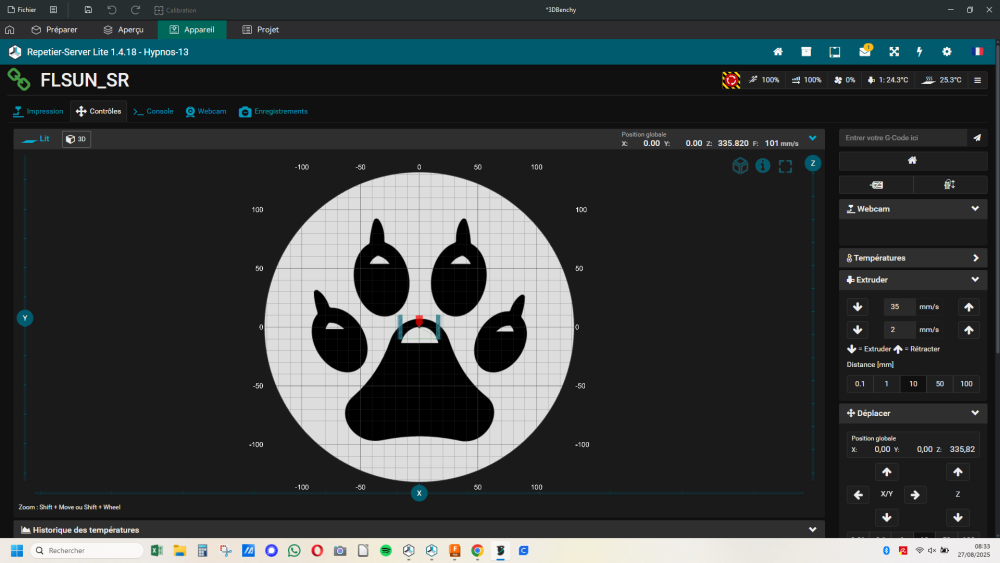Image resolution: width=1000 pixels, height=563 pixels.
Task: Switch bed view to 3D
Action: pos(77,139)
